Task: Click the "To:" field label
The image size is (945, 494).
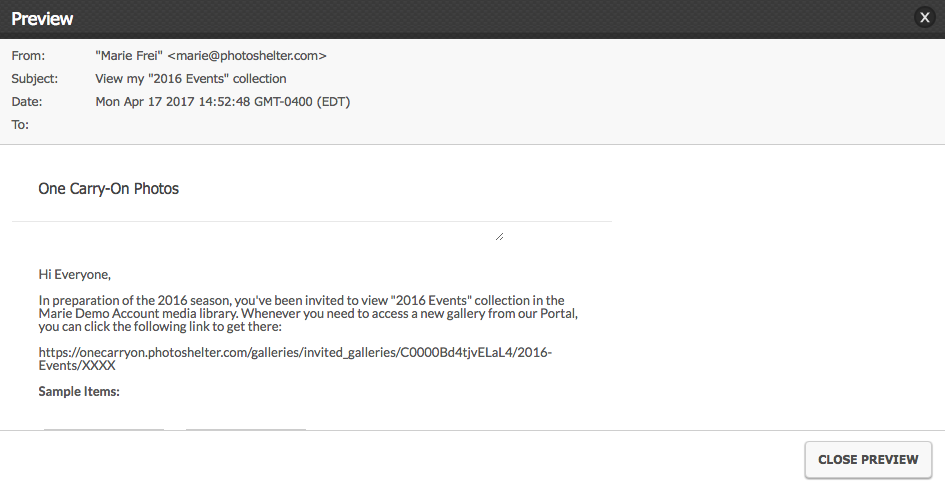Action: click(20, 125)
